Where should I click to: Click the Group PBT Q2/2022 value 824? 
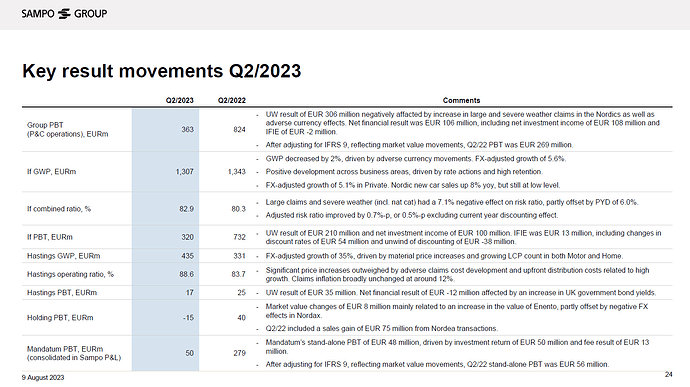pyautogui.click(x=239, y=129)
